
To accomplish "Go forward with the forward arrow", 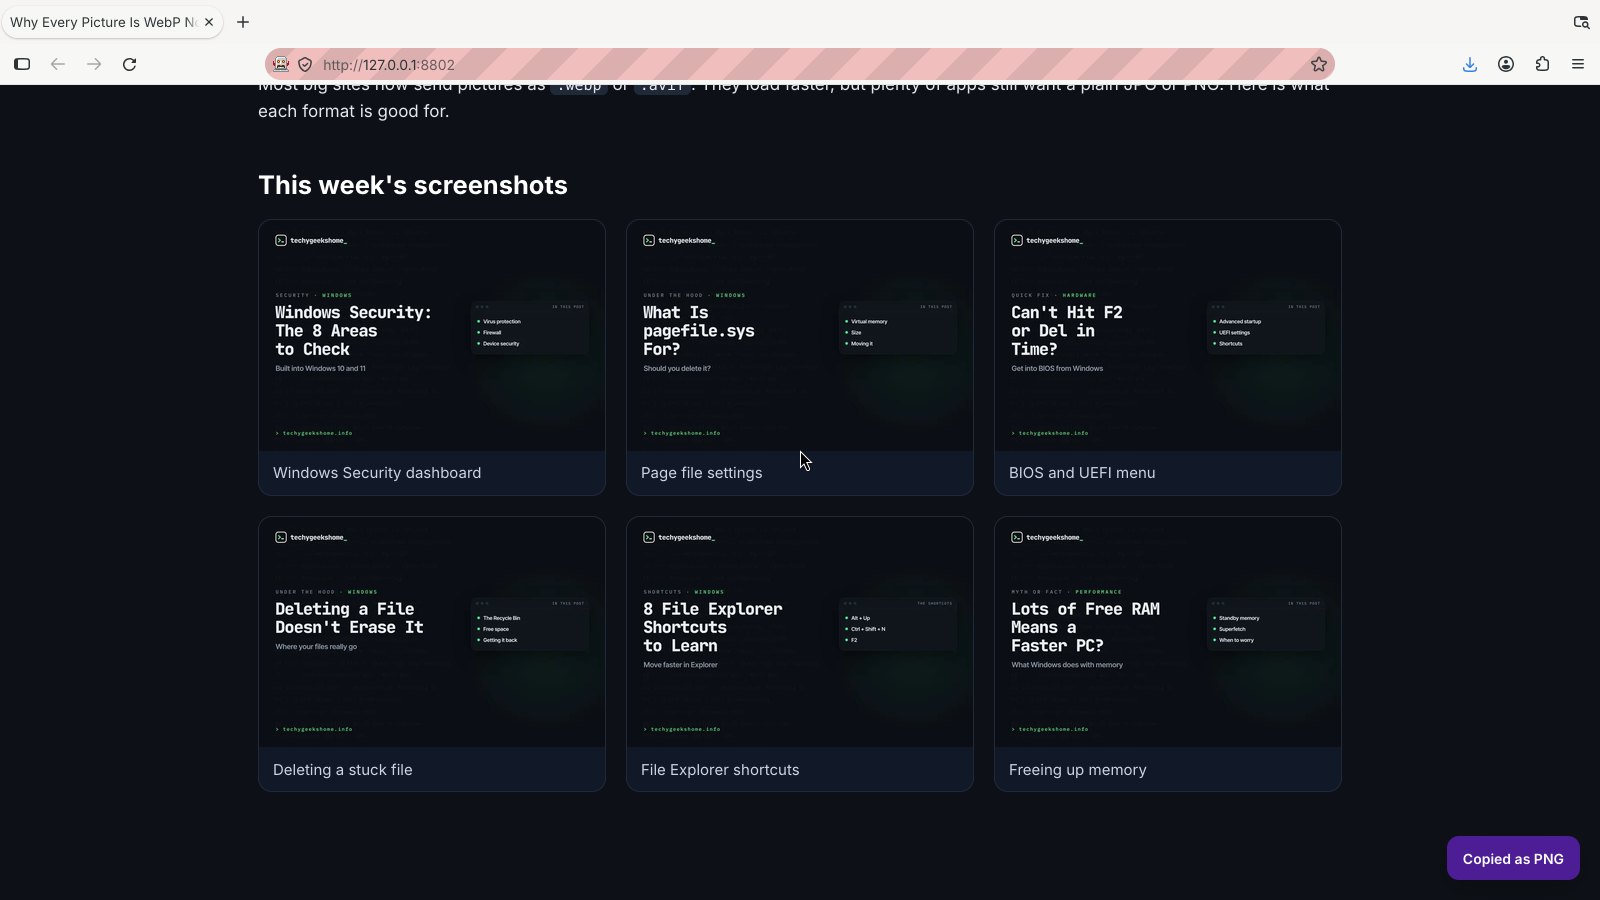I will pos(94,64).
